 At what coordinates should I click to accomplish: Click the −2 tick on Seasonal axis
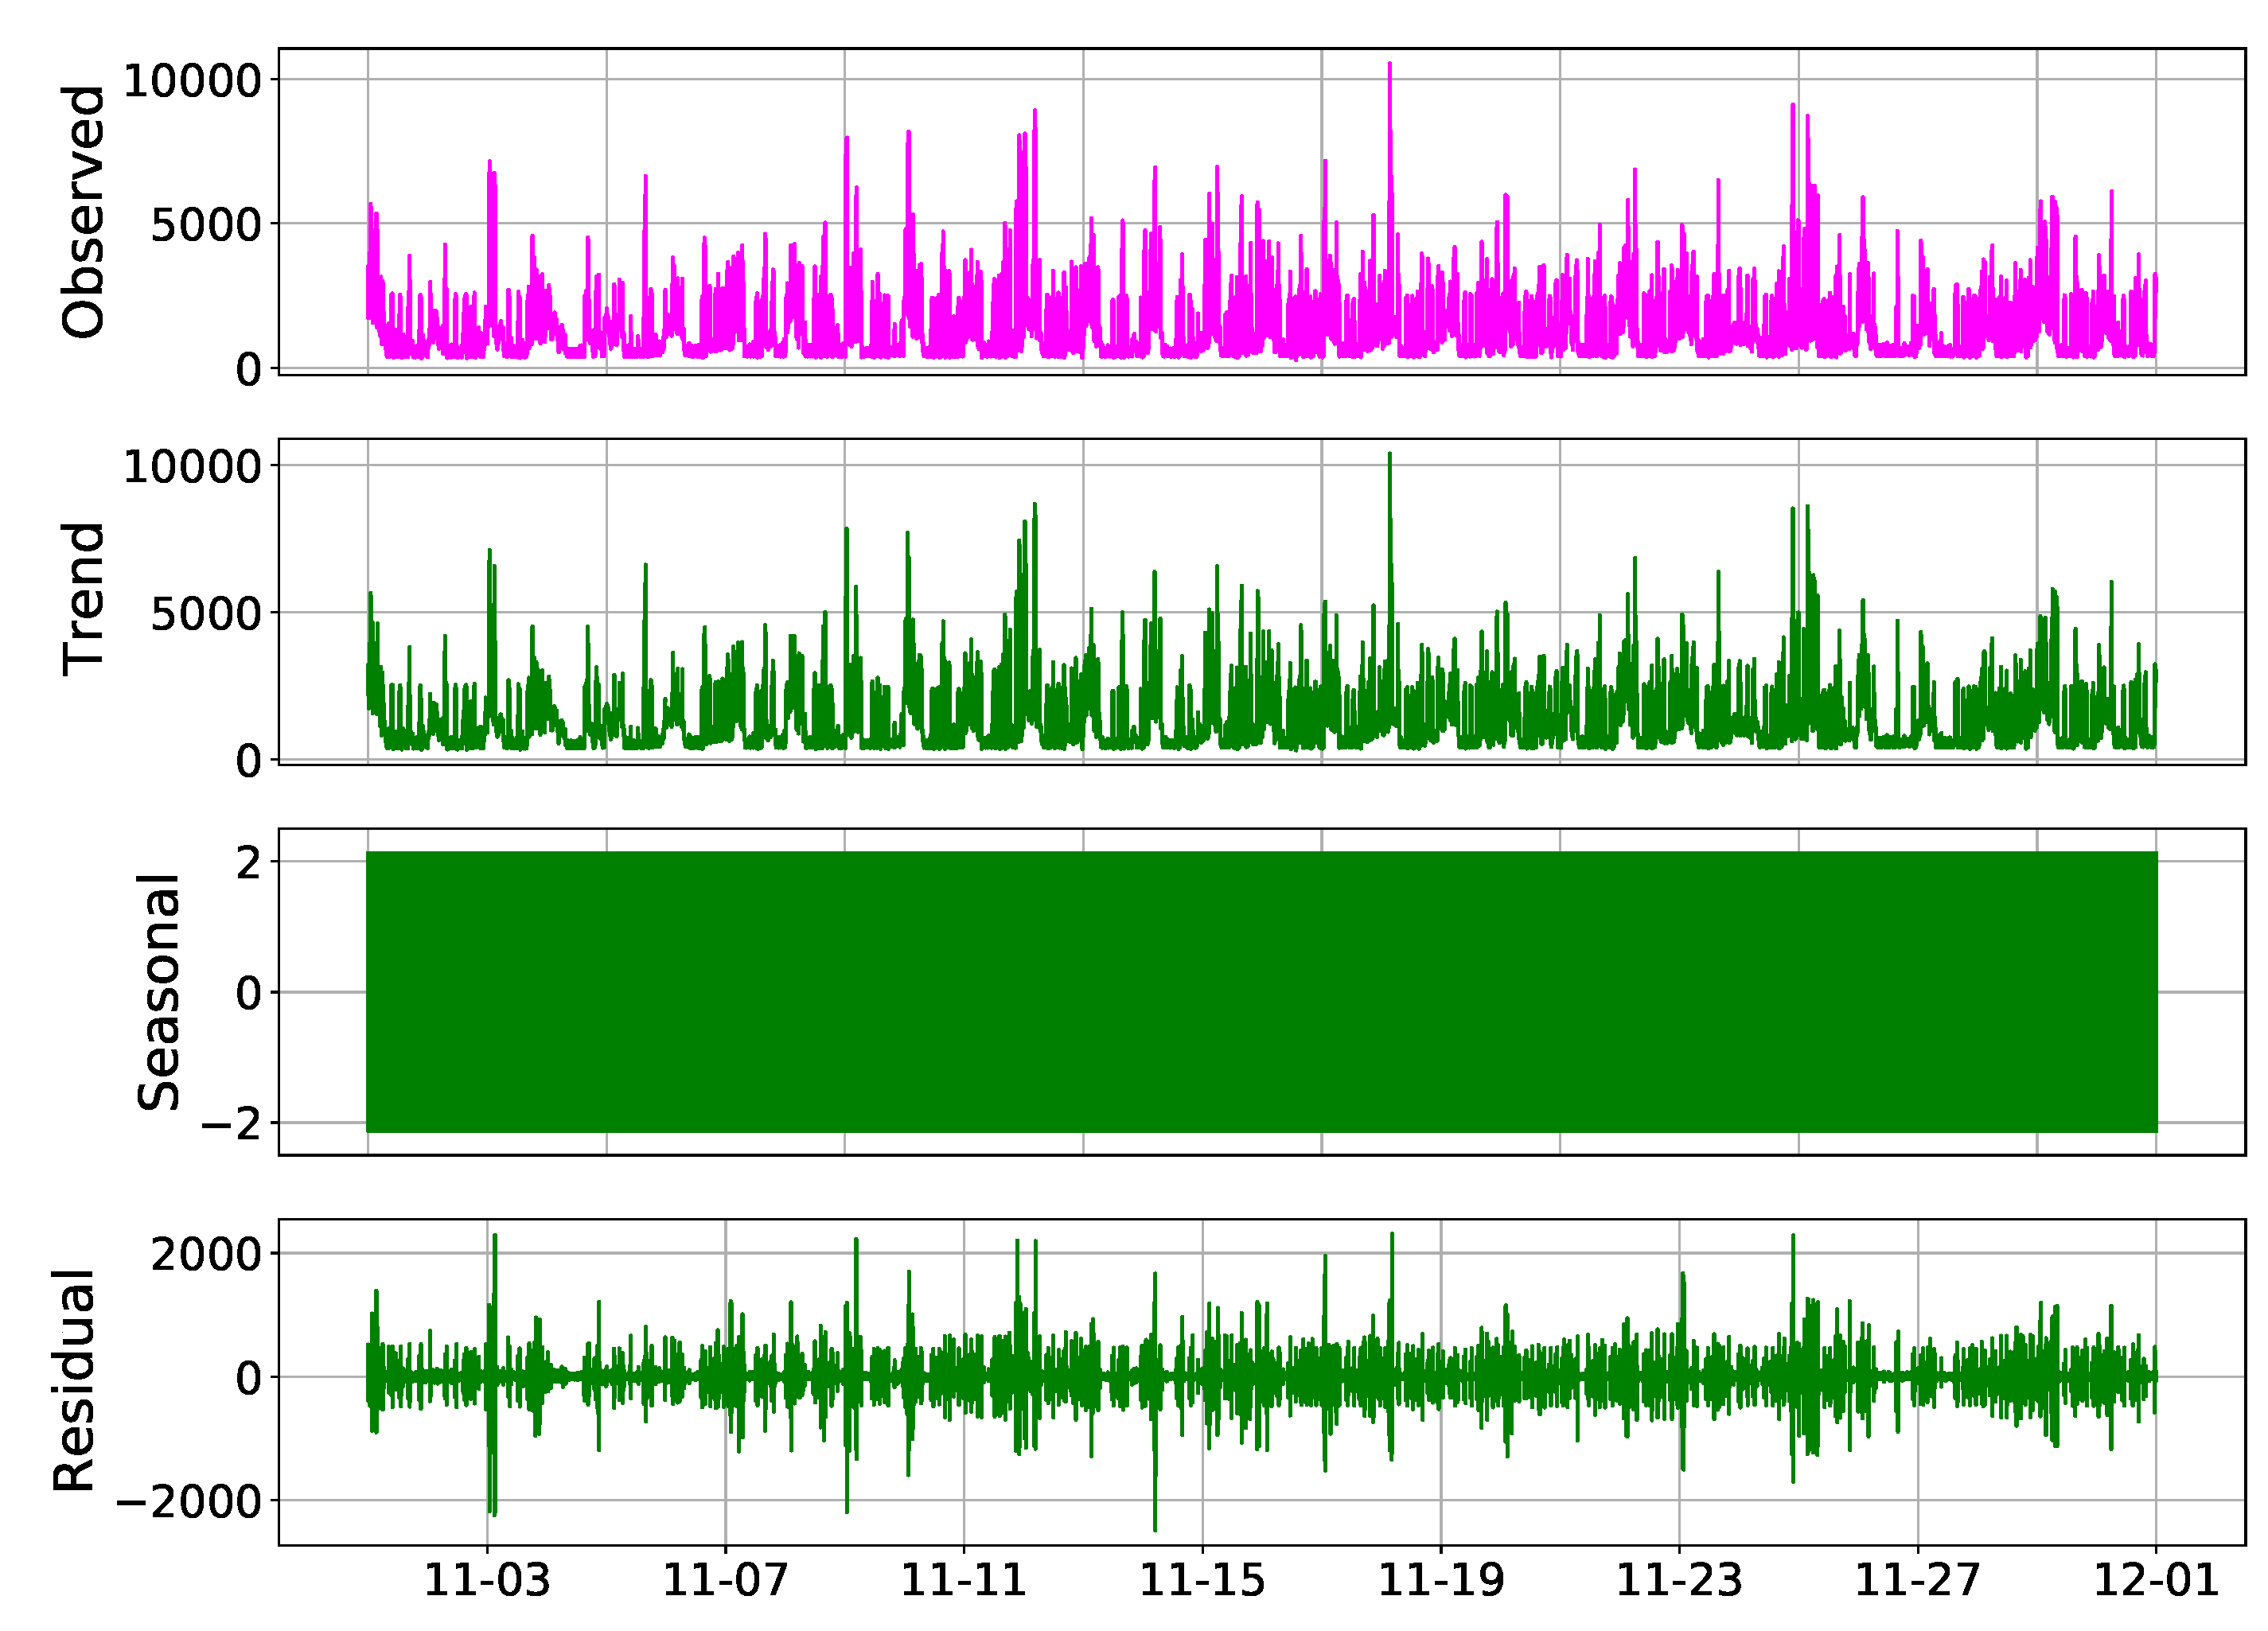click(231, 1123)
